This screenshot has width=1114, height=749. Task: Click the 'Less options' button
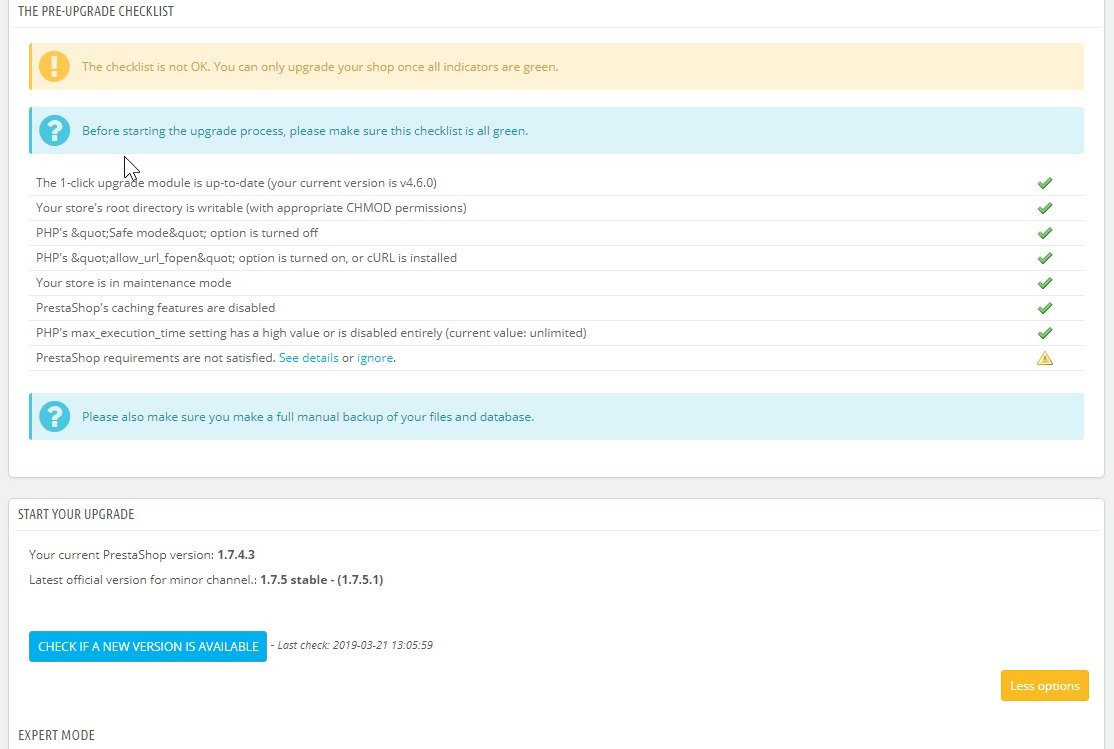1044,685
